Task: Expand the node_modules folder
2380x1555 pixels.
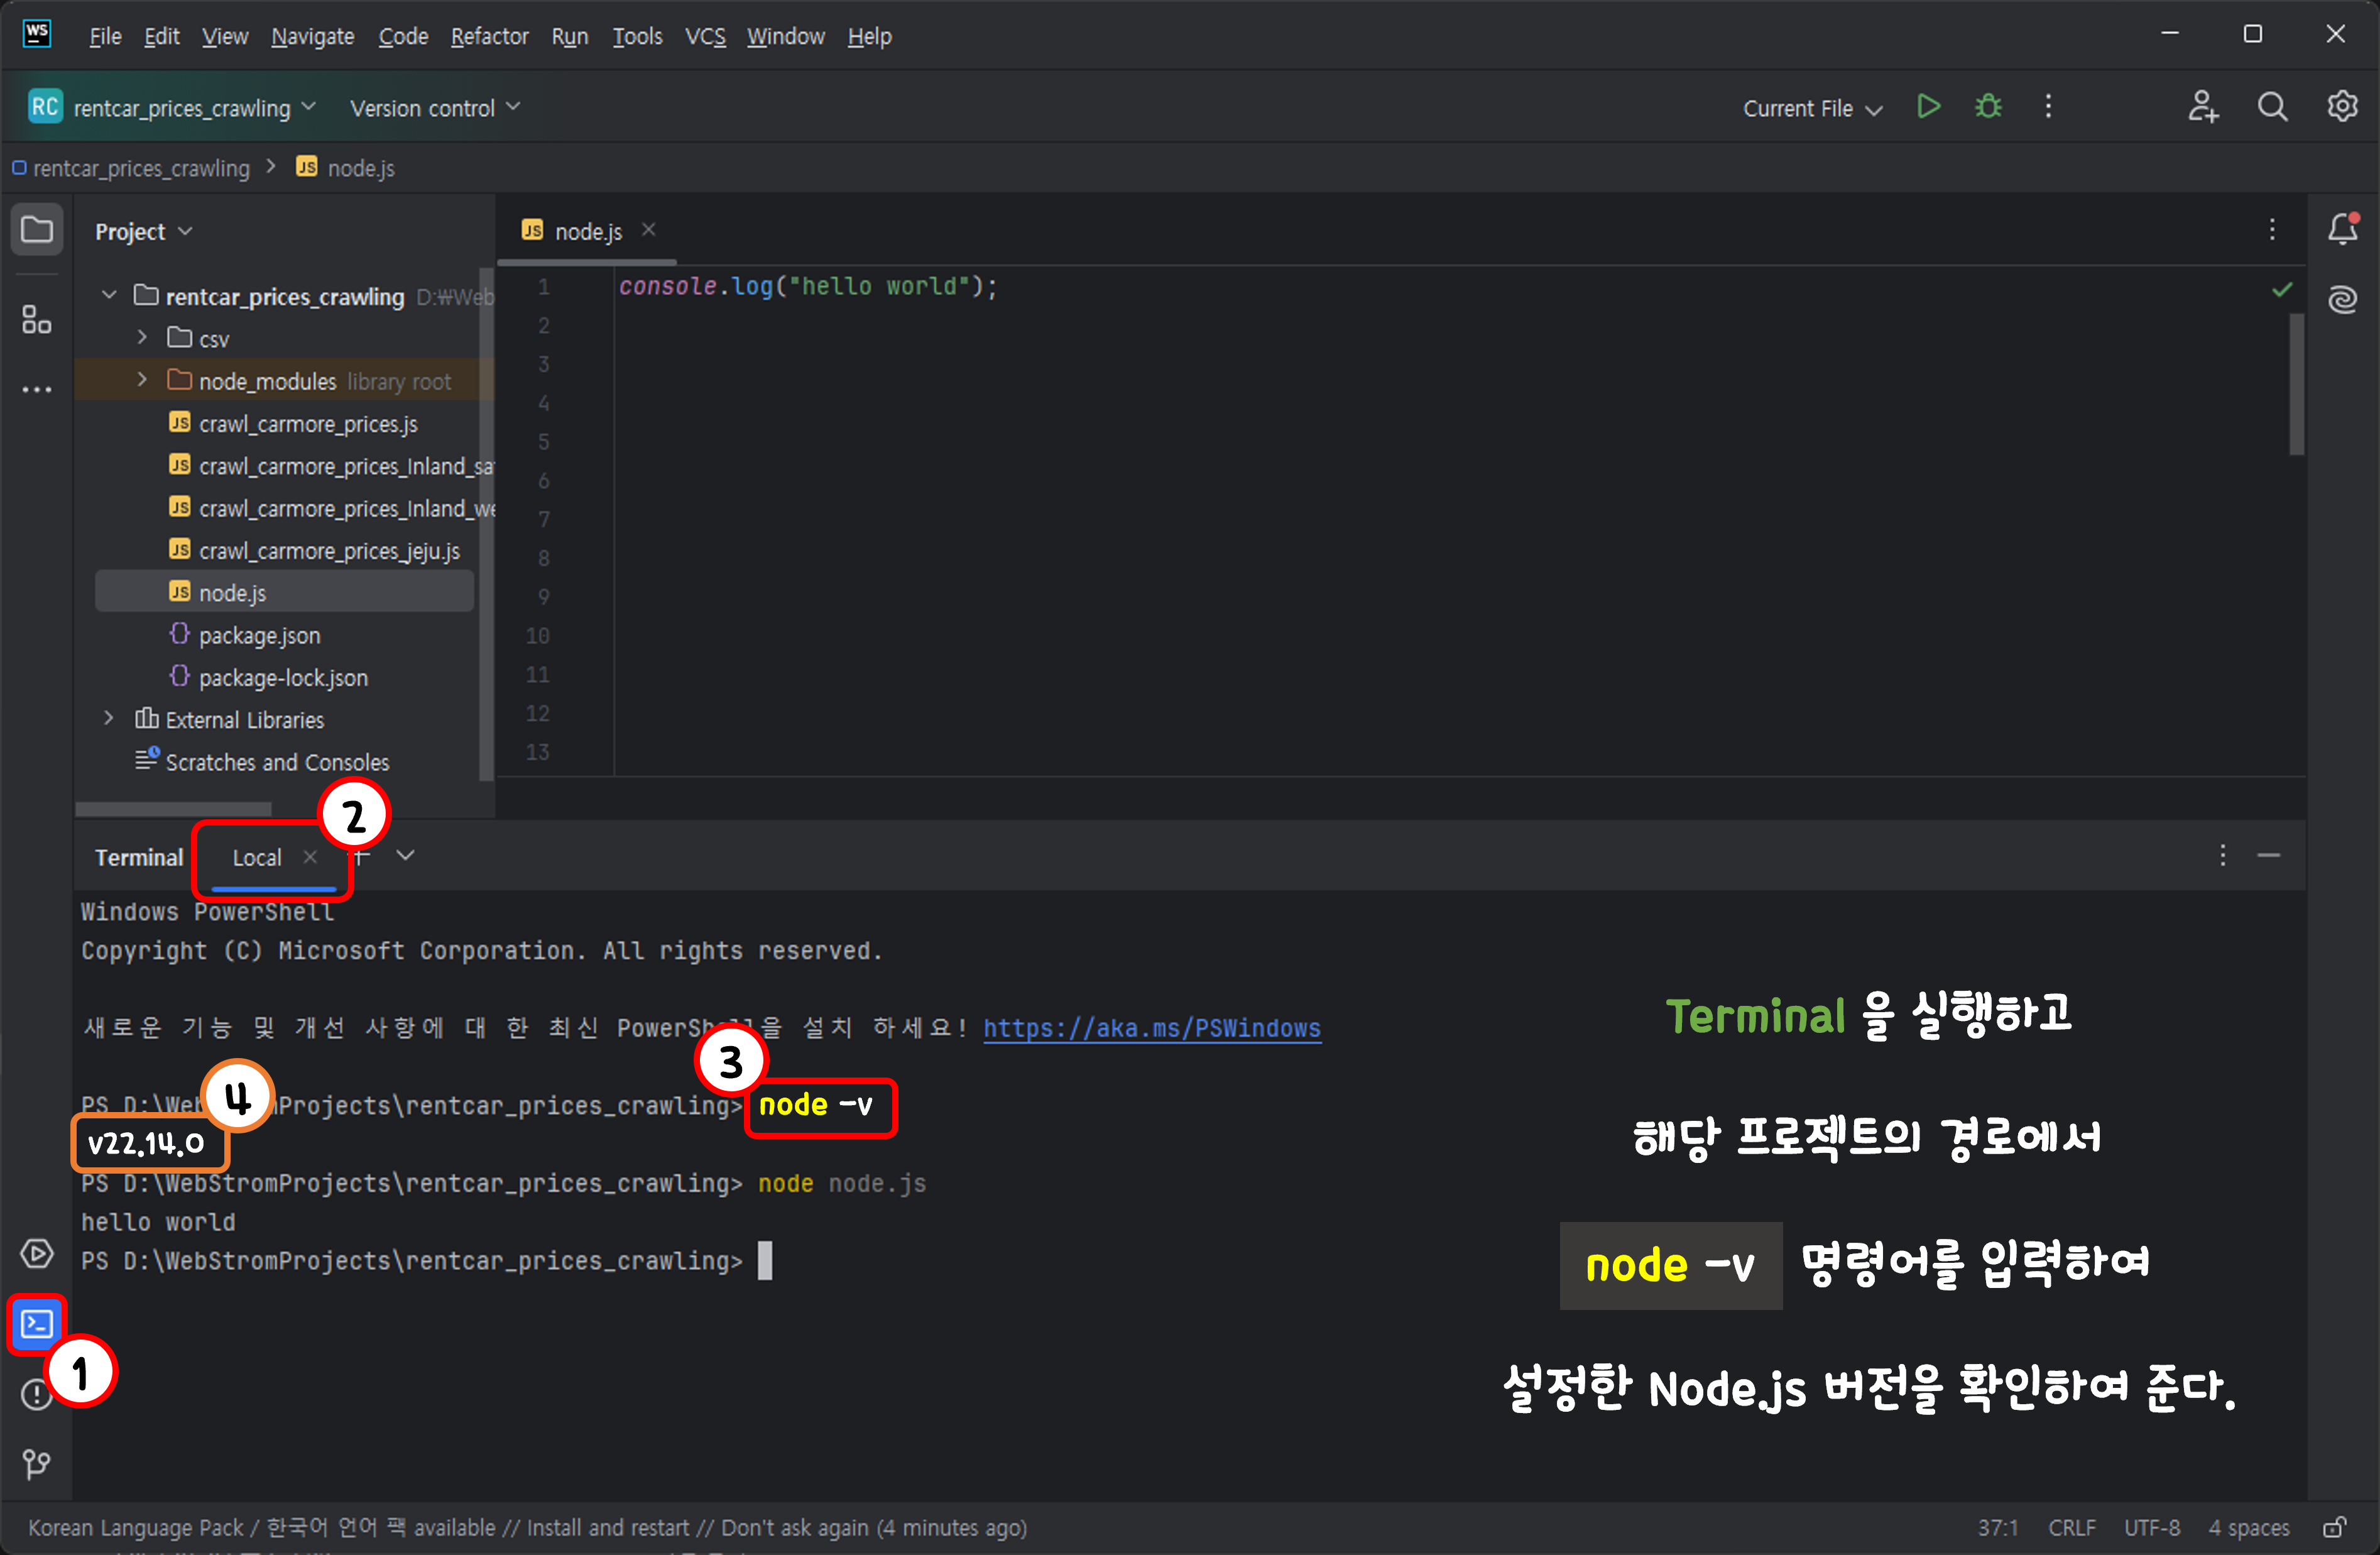Action: pos(142,380)
